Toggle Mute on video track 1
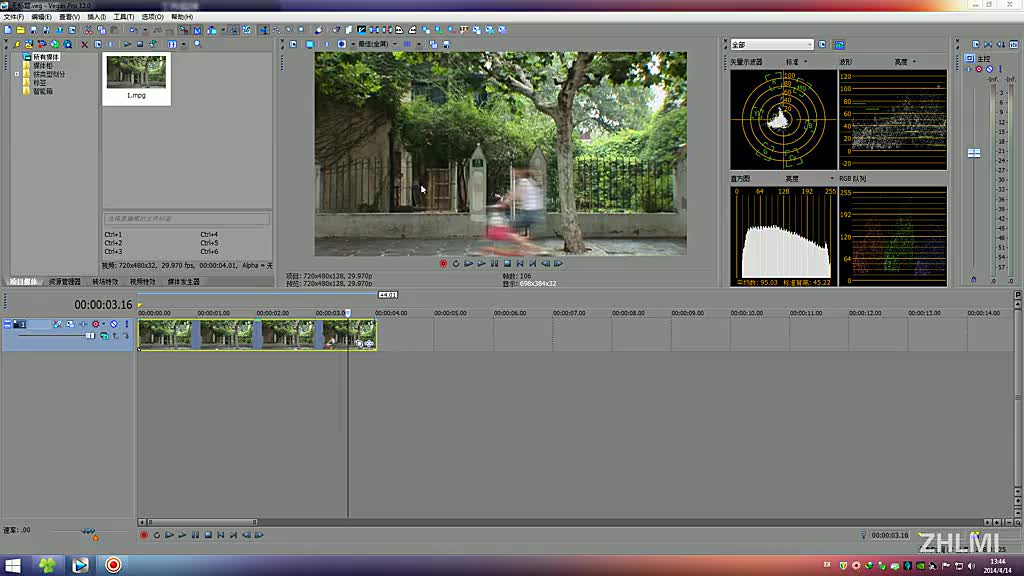Viewport: 1024px width, 576px height. tap(114, 324)
